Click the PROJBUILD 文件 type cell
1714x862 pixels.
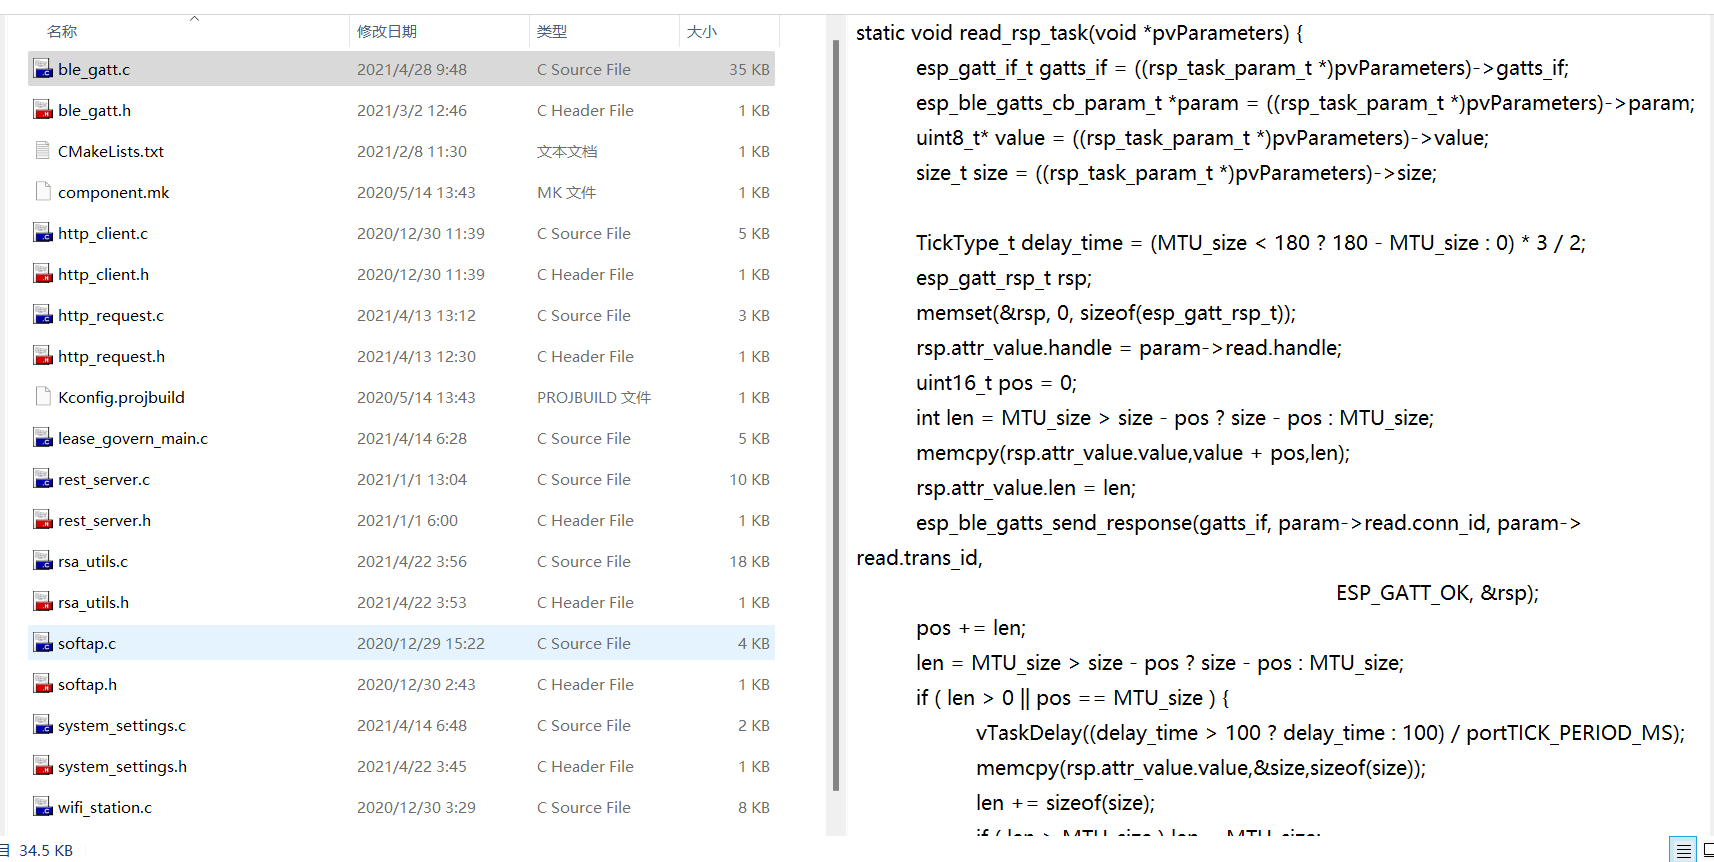click(x=594, y=397)
